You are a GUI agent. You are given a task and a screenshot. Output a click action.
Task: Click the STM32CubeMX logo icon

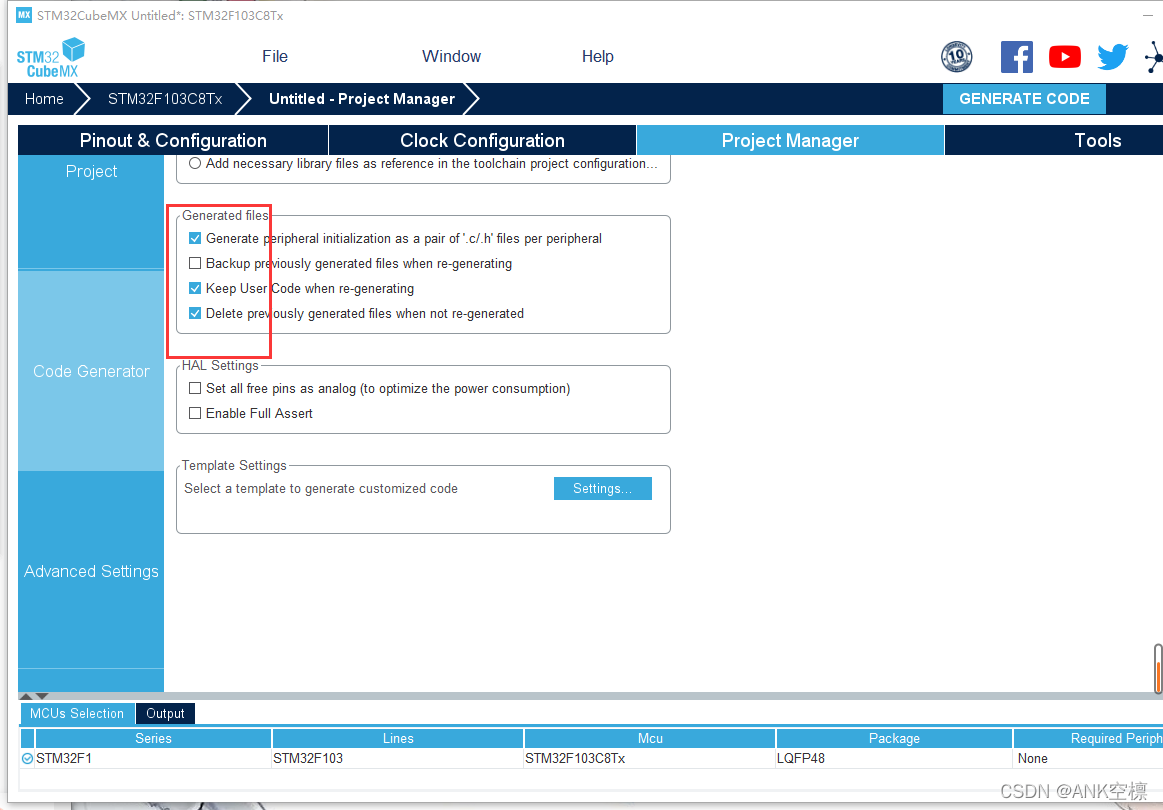pos(50,58)
